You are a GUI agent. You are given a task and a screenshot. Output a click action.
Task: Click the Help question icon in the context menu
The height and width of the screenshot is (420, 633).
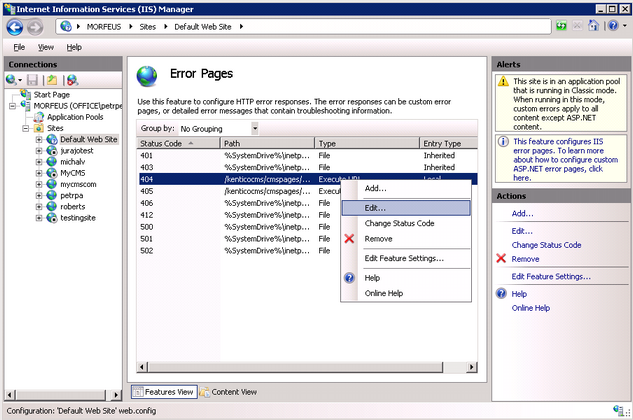(349, 278)
